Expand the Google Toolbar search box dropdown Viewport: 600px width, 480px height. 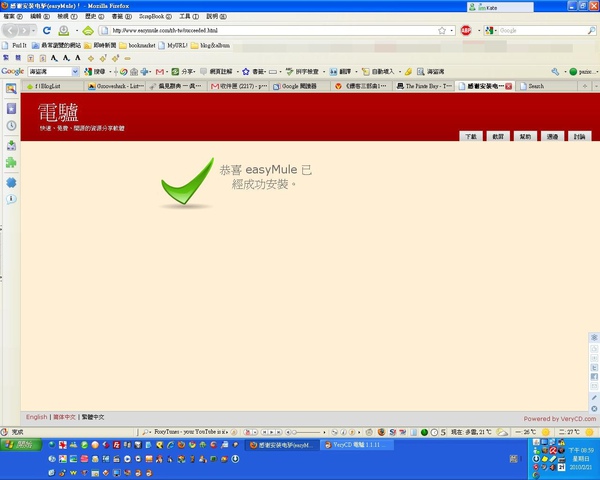click(75, 72)
